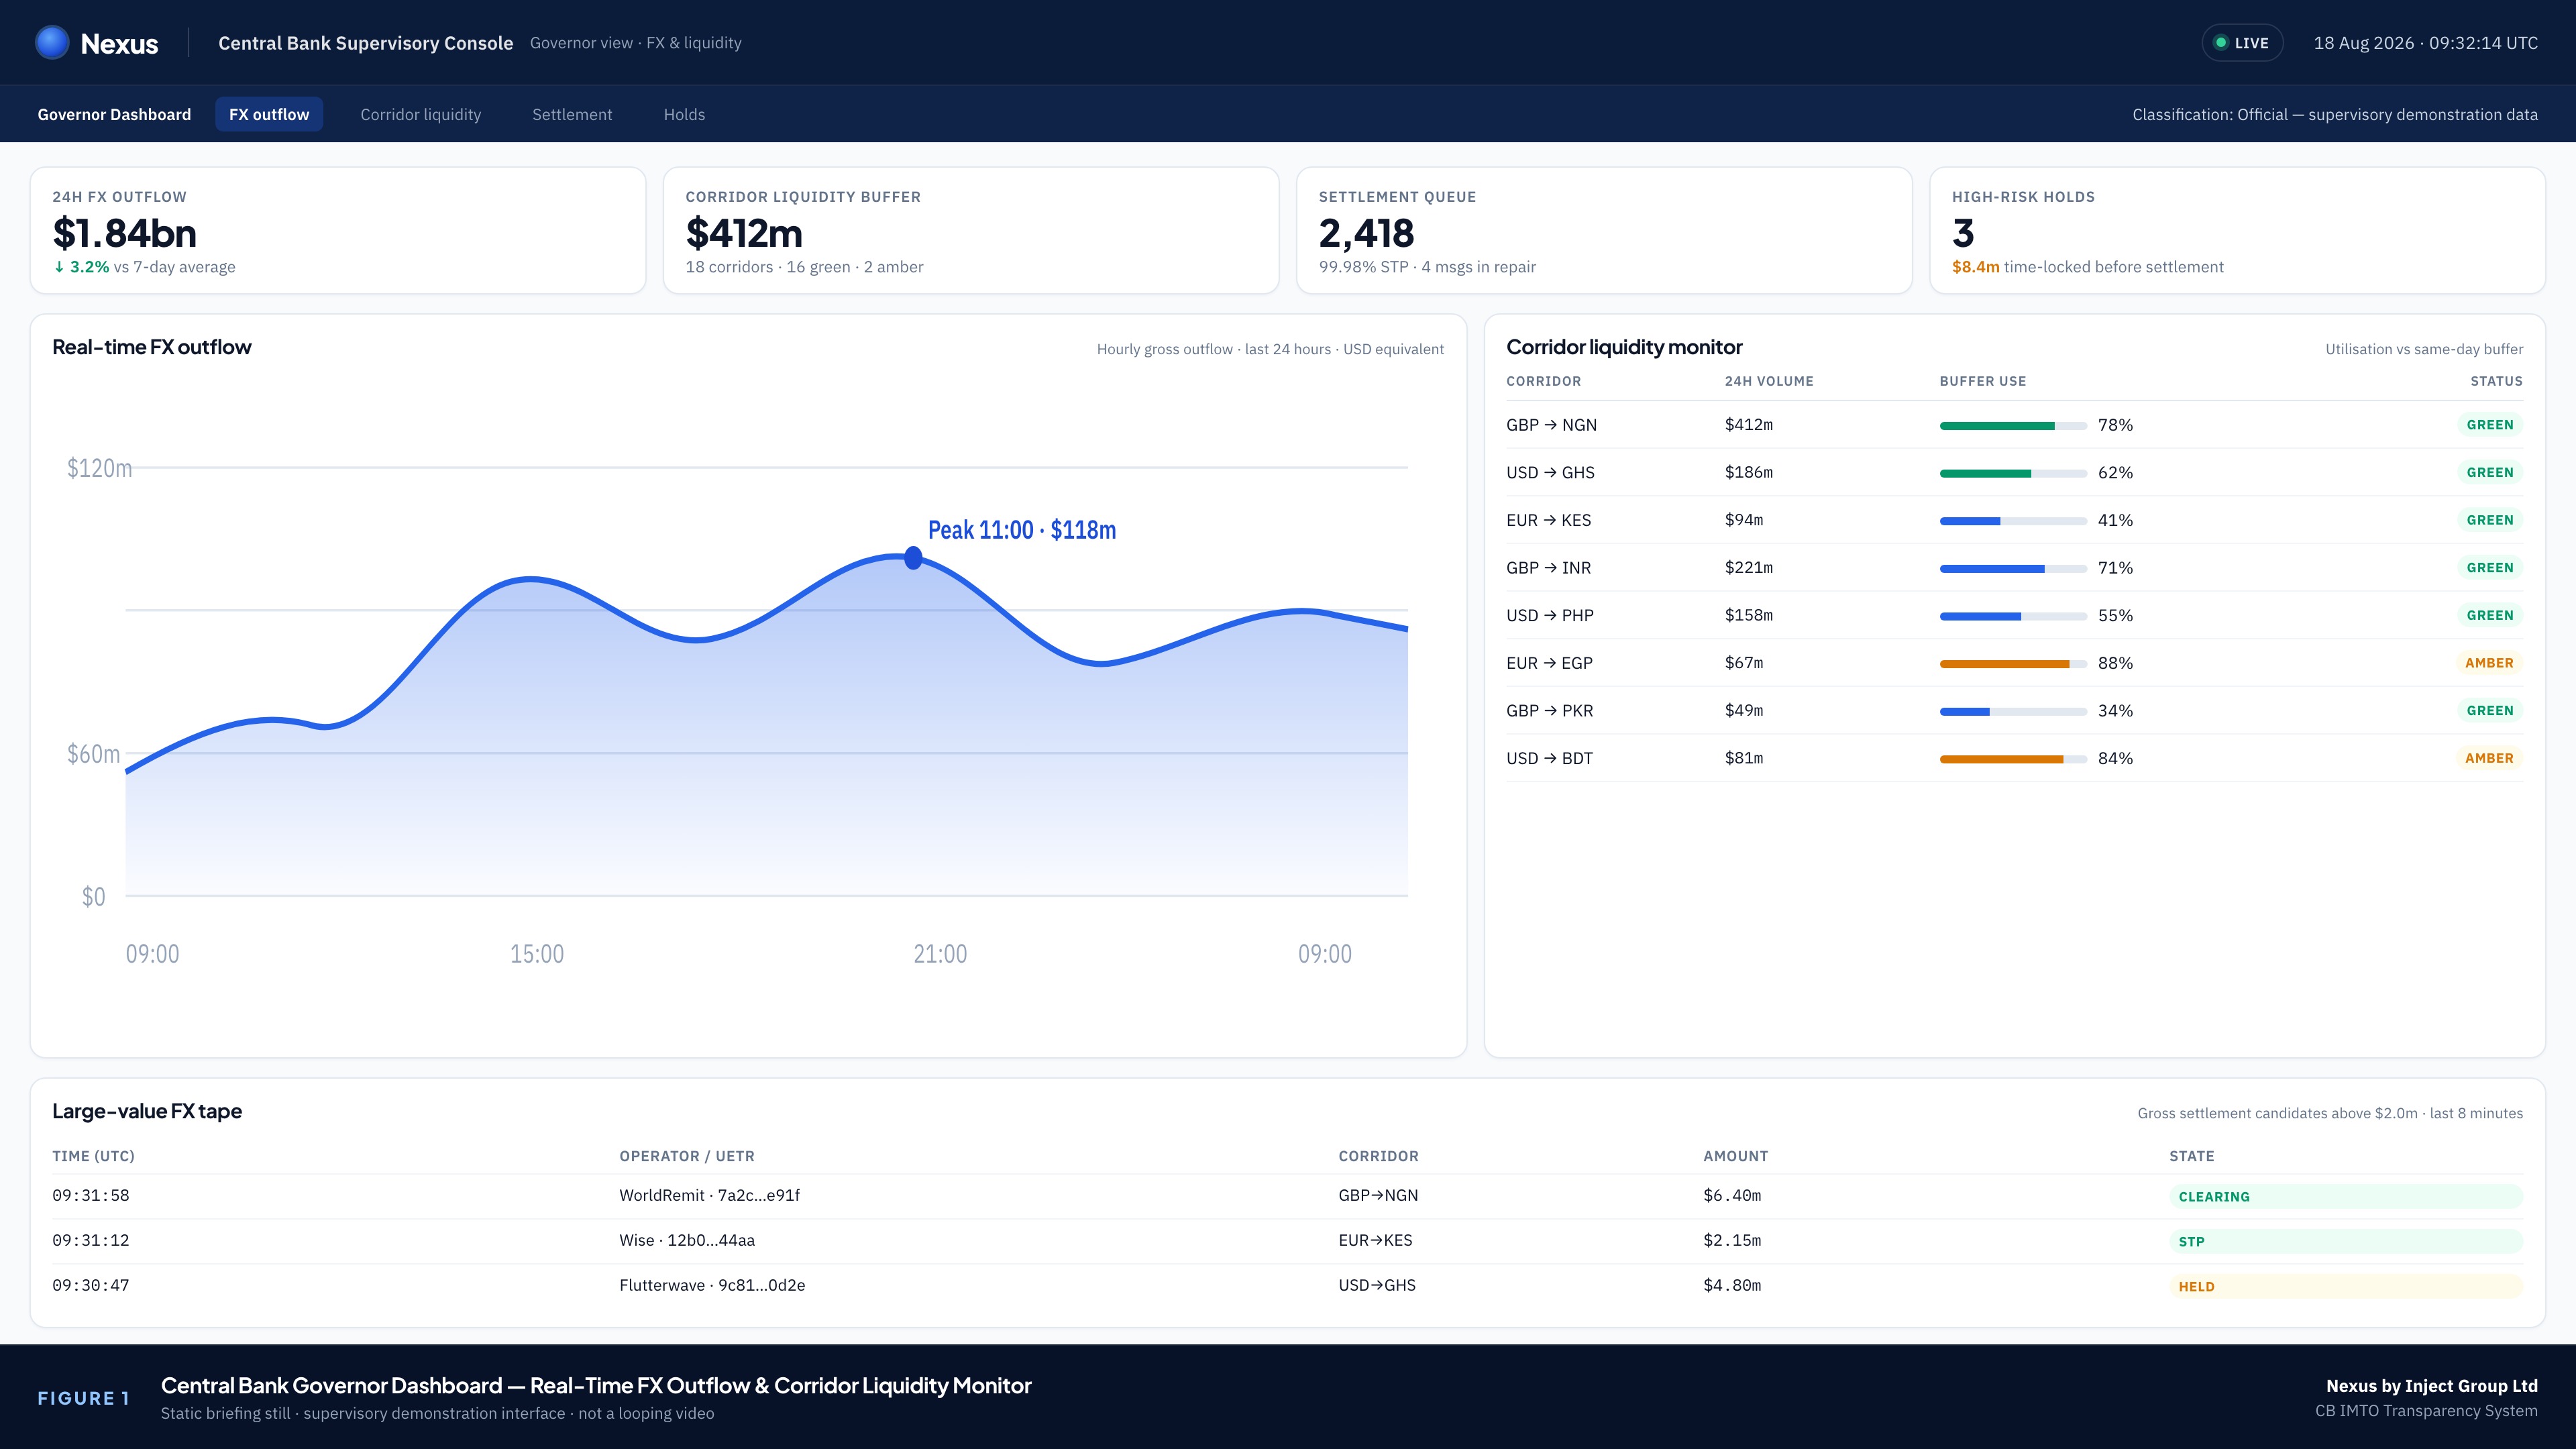
Task: Click the 'Peak 11:00 · $118m' chart label
Action: [1022, 530]
